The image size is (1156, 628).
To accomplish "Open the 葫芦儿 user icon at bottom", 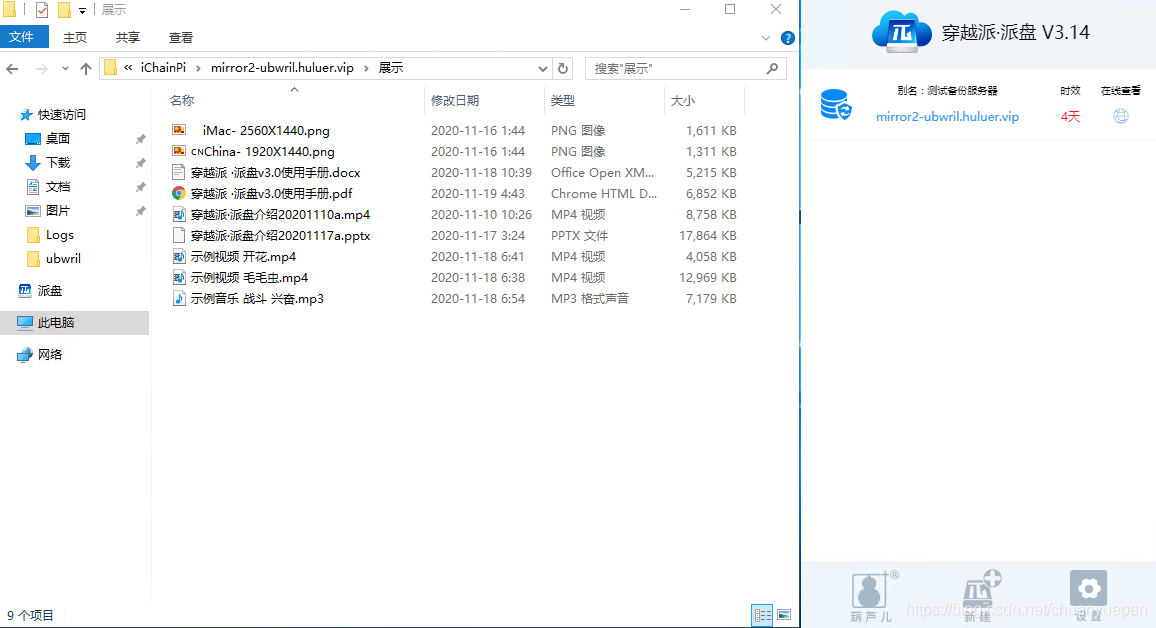I will coord(871,590).
